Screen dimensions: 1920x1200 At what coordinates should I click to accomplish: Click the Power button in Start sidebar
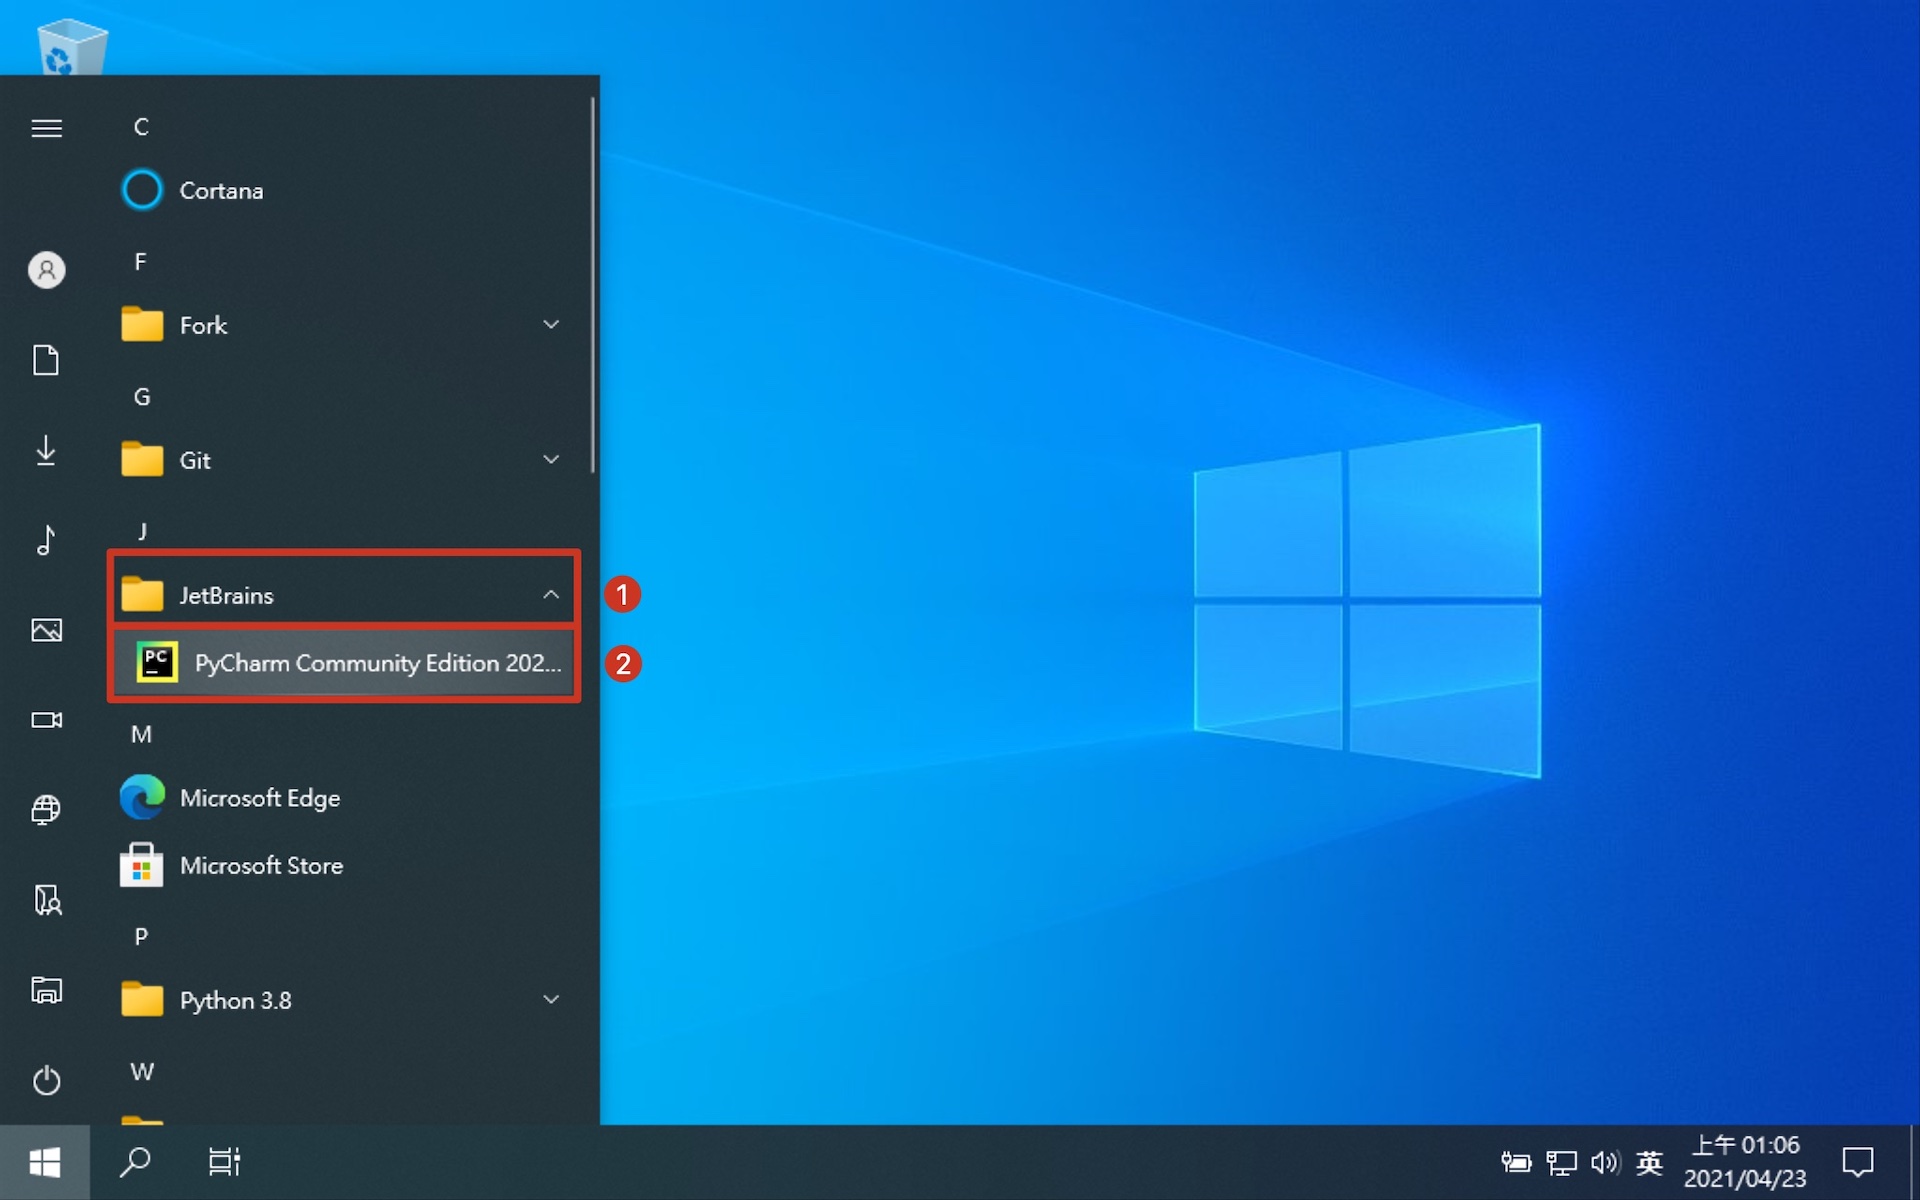46,1080
